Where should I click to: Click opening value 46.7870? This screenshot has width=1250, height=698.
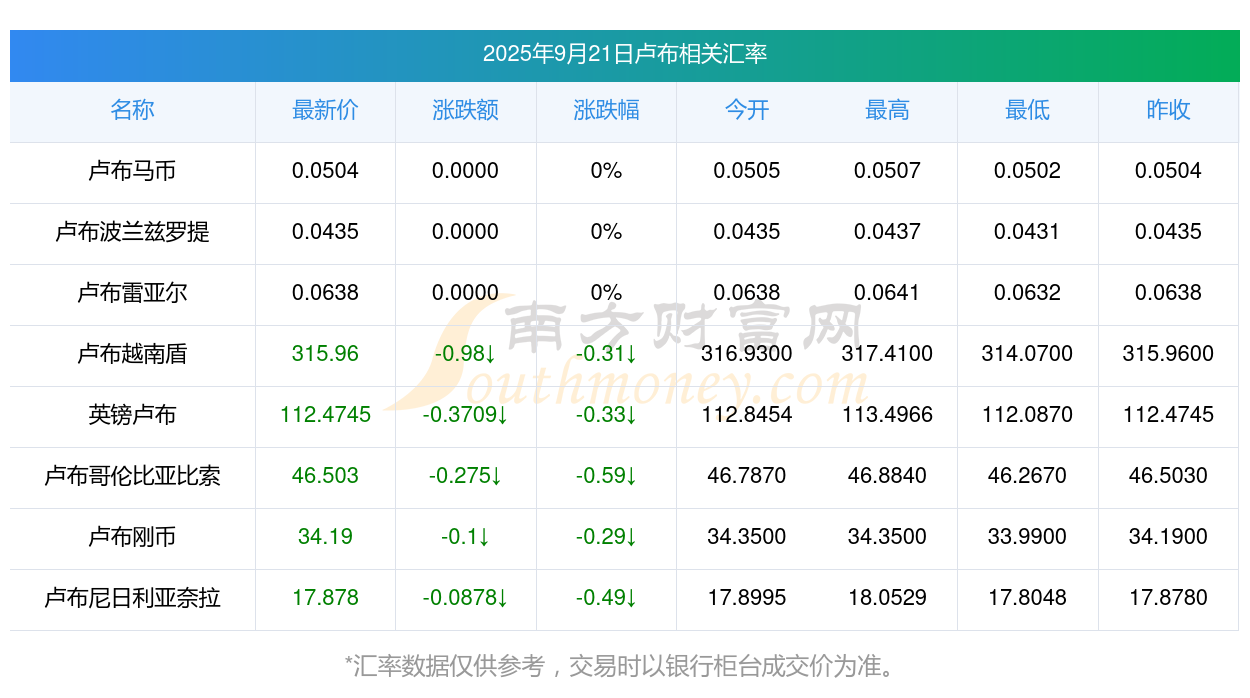click(747, 476)
